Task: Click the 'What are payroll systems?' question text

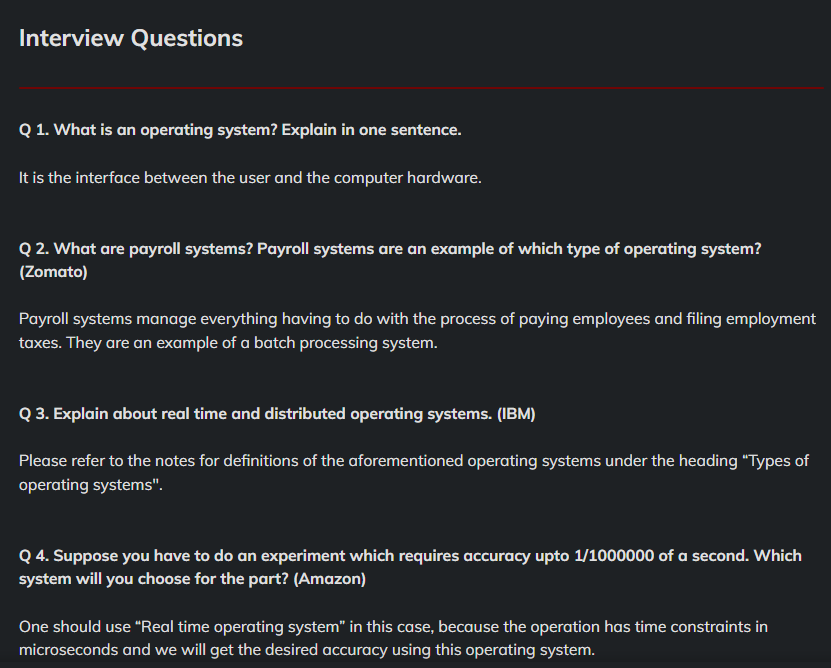Action: [x=155, y=249]
